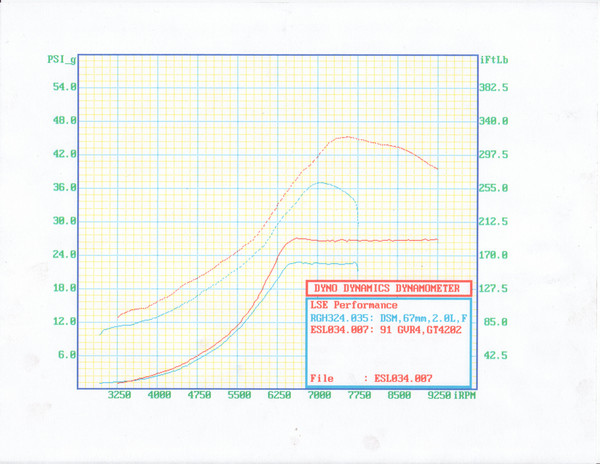Click the 42.5 torque axis value
This screenshot has height=464, width=600.
point(496,355)
